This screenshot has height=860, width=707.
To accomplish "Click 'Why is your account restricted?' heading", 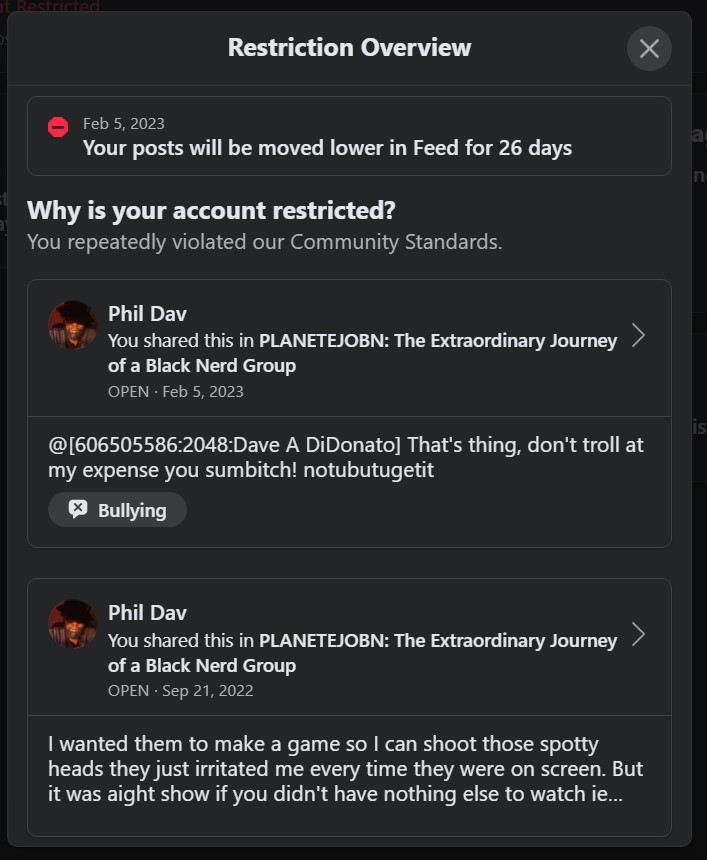I will point(211,210).
